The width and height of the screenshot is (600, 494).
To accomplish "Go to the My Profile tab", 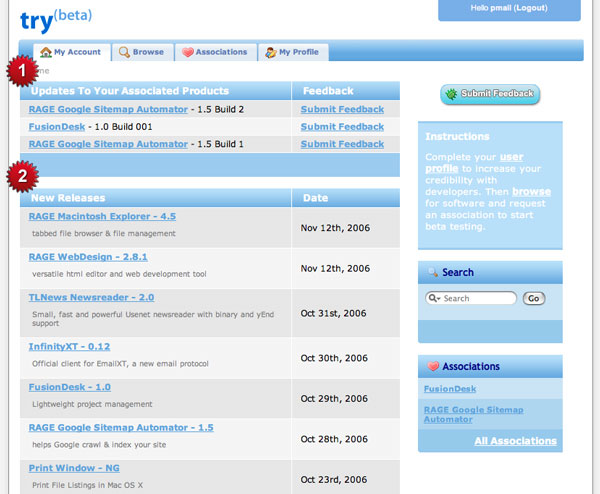I will pyautogui.click(x=293, y=52).
